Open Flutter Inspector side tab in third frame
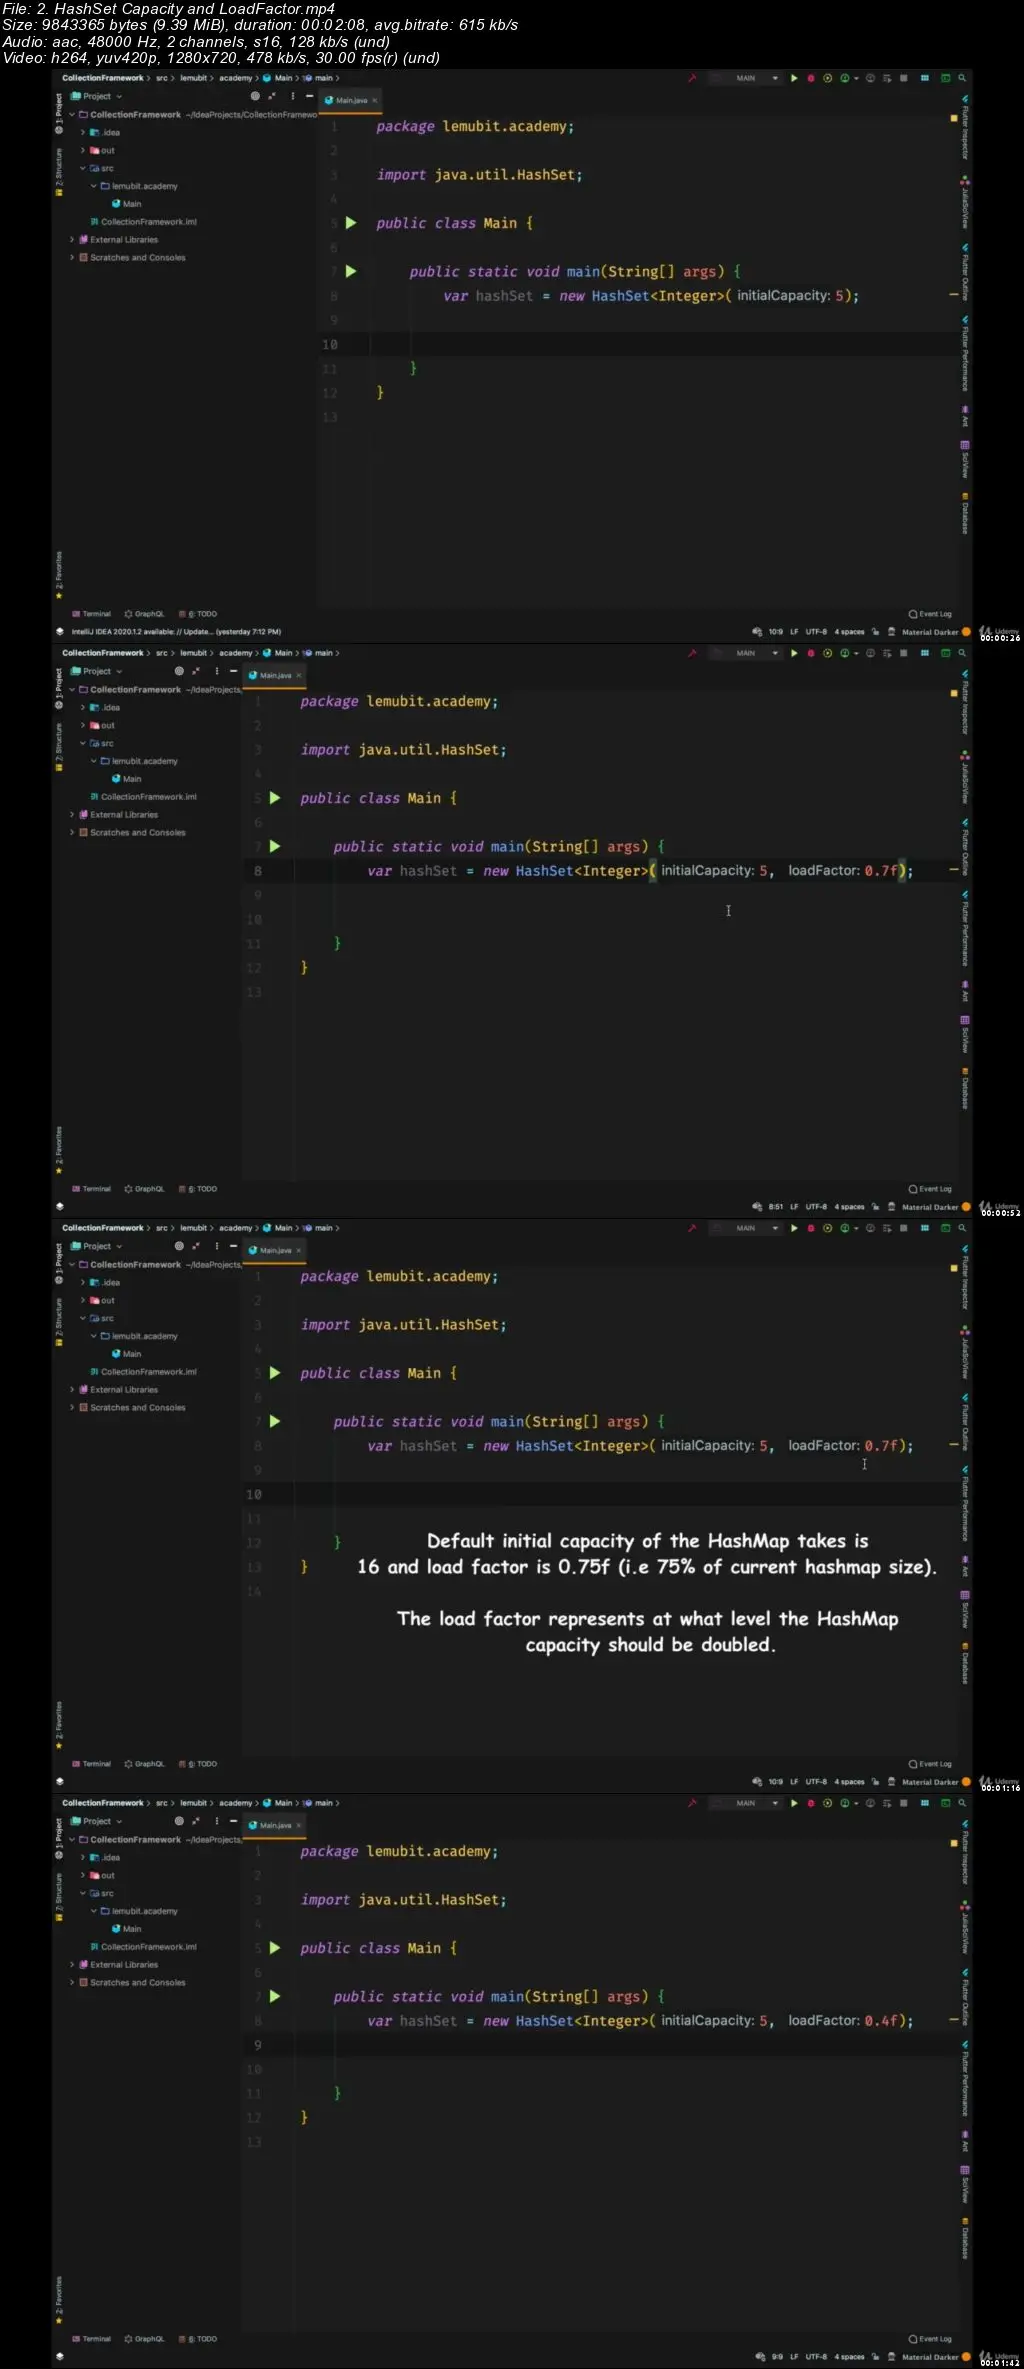 coord(965,1277)
